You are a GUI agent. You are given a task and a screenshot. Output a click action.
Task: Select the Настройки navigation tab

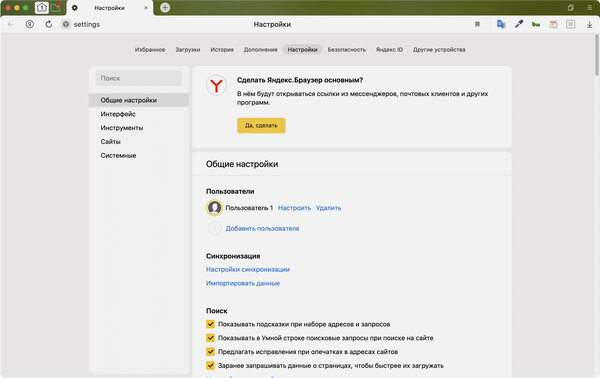(x=302, y=50)
